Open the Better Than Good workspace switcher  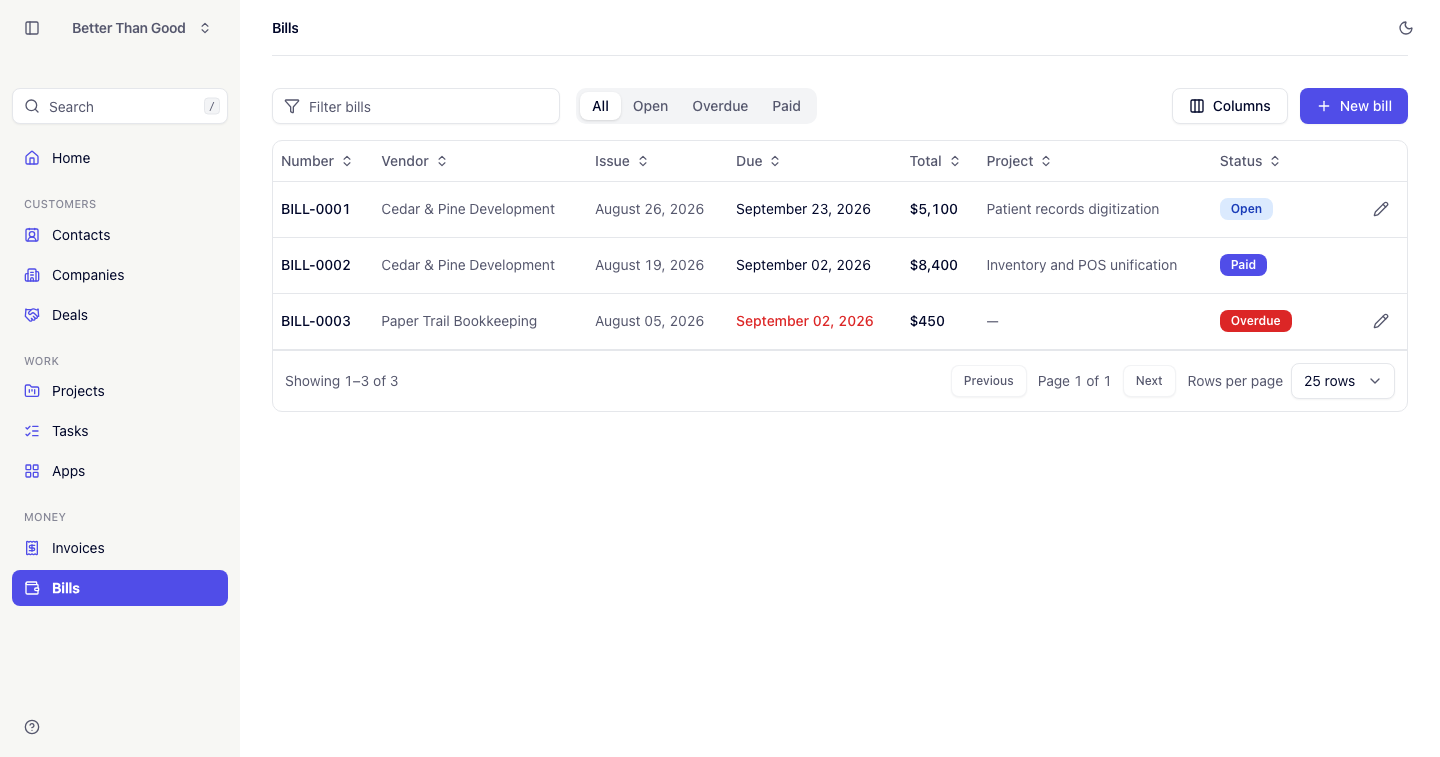click(x=141, y=28)
